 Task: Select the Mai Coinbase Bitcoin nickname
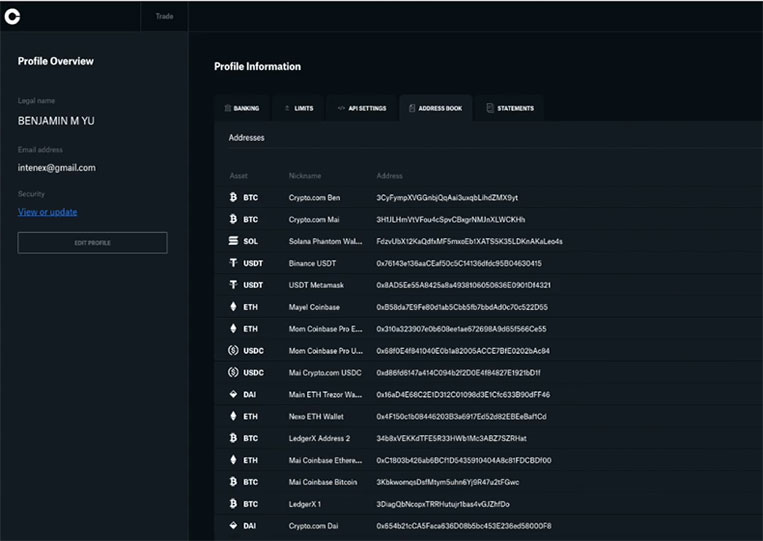(x=323, y=482)
